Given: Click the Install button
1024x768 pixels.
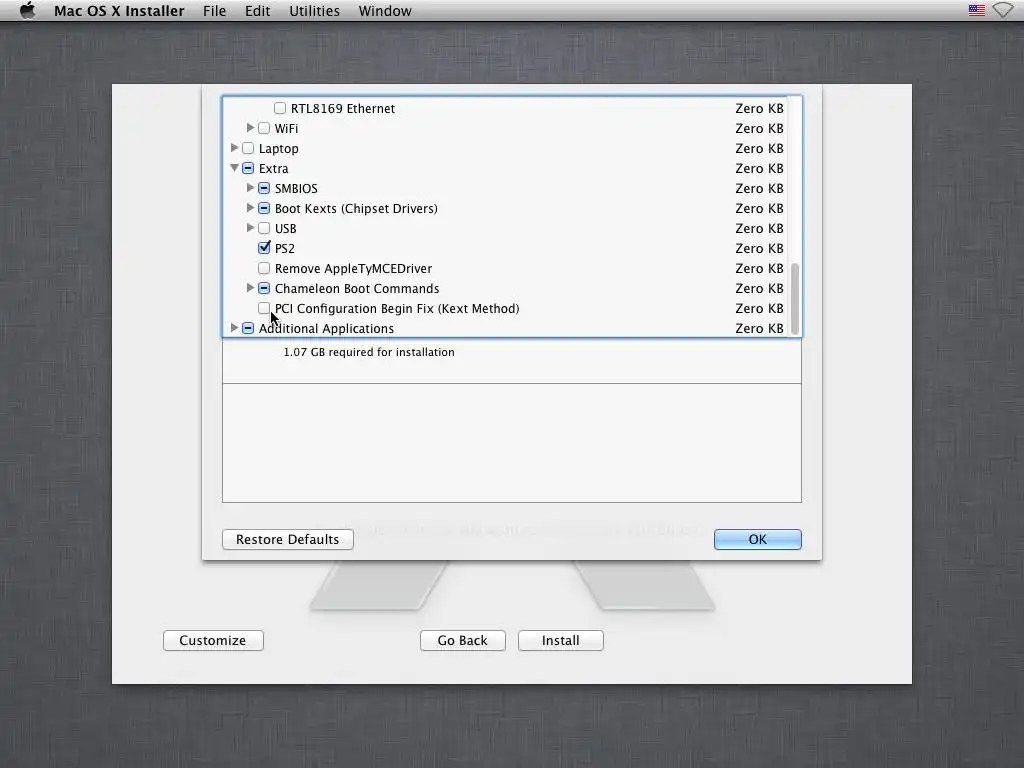Looking at the screenshot, I should pos(560,641).
